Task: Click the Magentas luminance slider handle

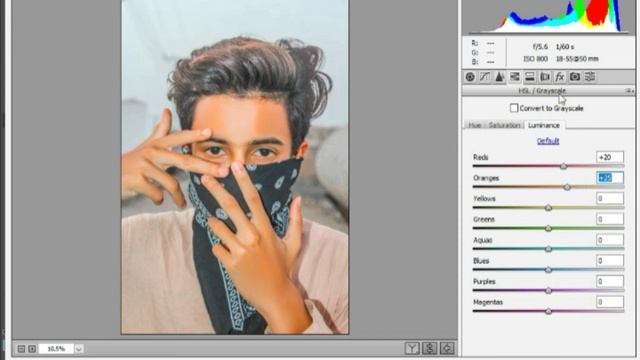Action: [x=549, y=311]
